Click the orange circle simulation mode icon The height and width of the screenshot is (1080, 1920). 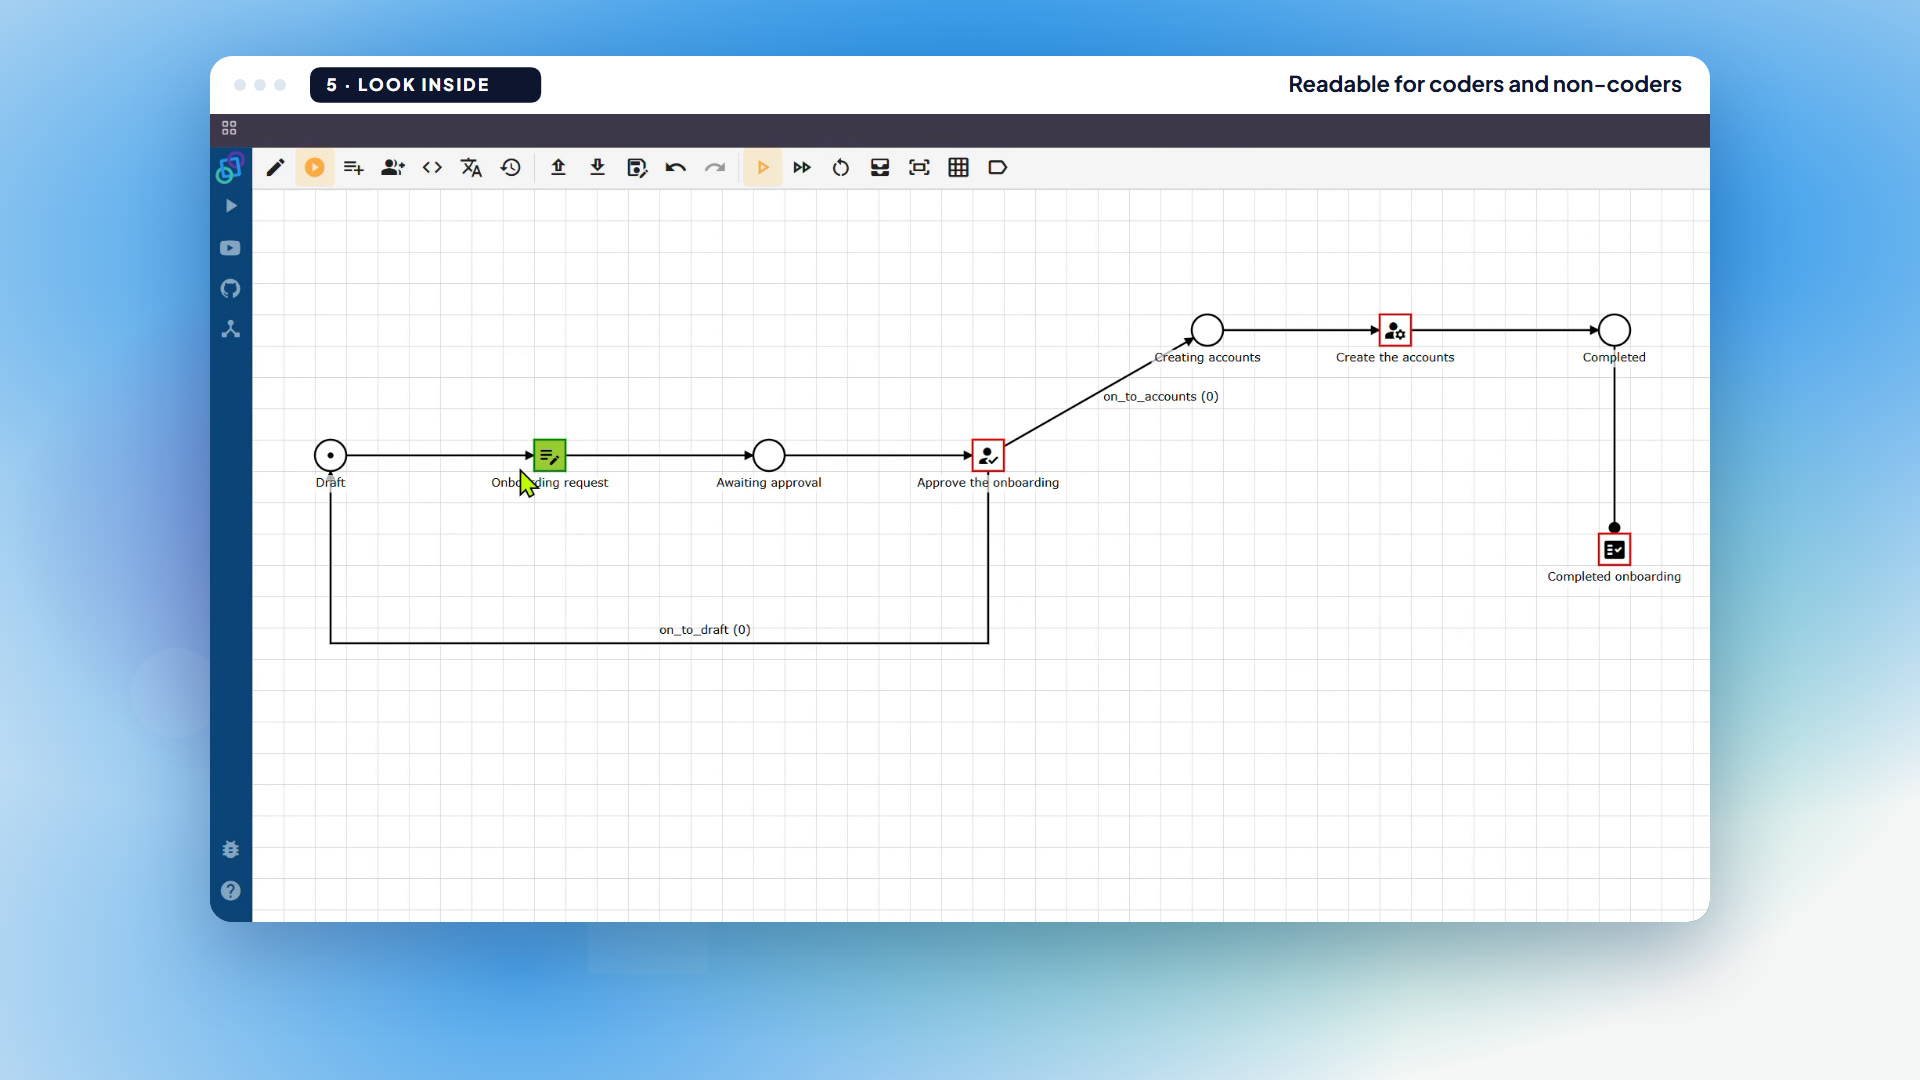[315, 168]
